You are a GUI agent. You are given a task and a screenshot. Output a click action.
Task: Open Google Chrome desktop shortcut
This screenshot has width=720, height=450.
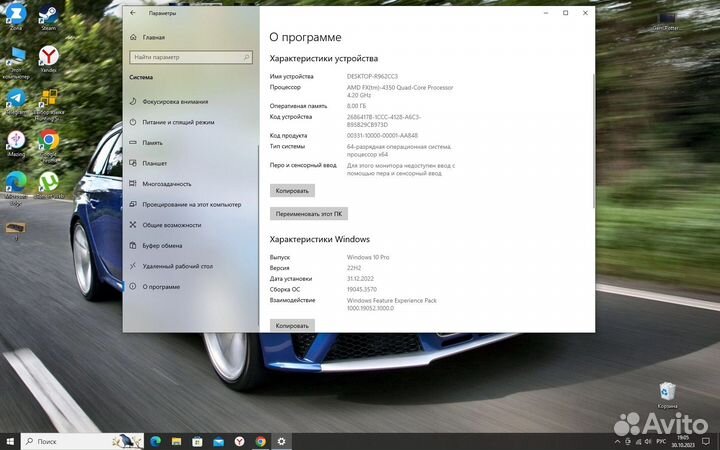coord(49,146)
